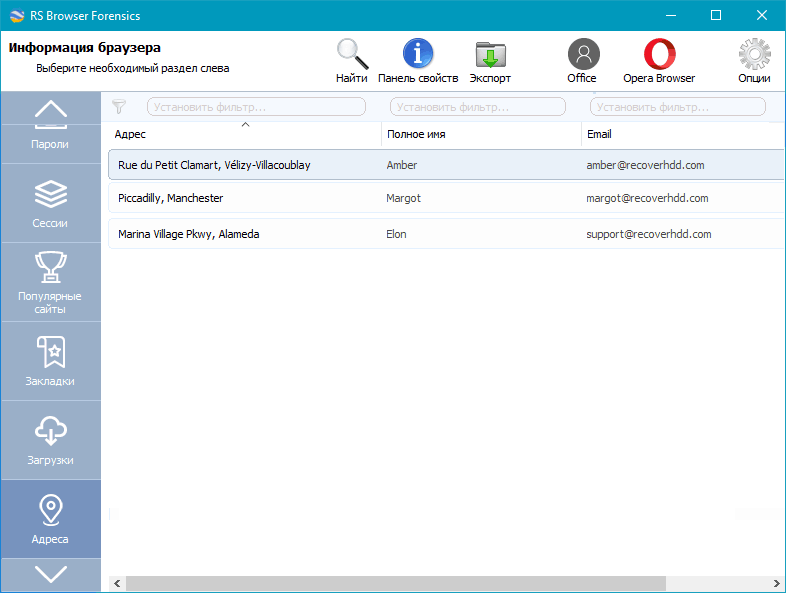Open the Закладки bookmarks section
The width and height of the screenshot is (786, 593).
click(50, 361)
